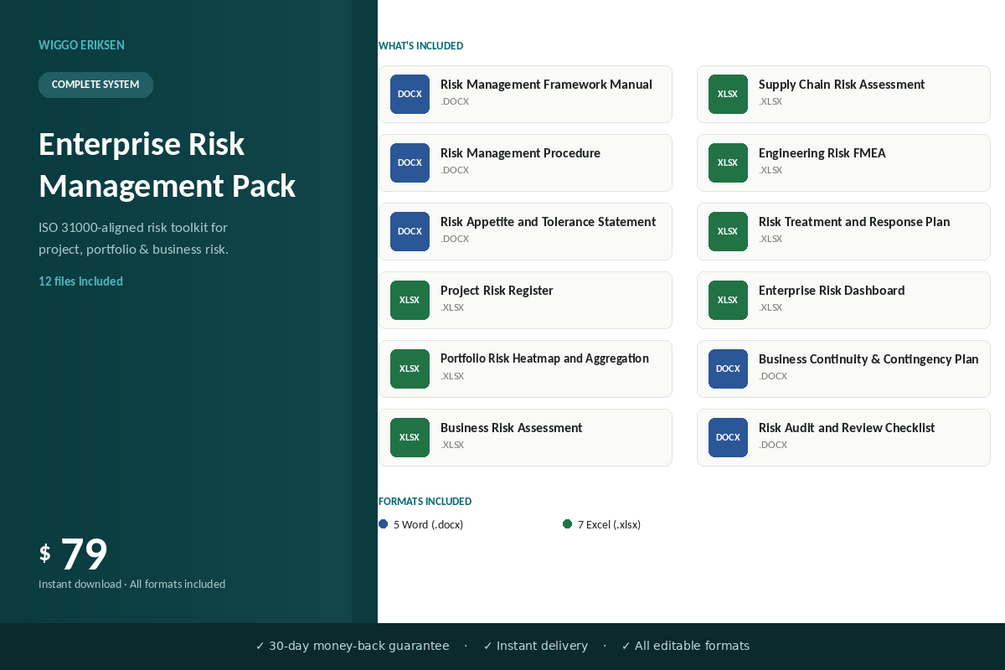Click the XLSX icon for Supply Chain Risk Assessment
1005x670 pixels.
[727, 94]
